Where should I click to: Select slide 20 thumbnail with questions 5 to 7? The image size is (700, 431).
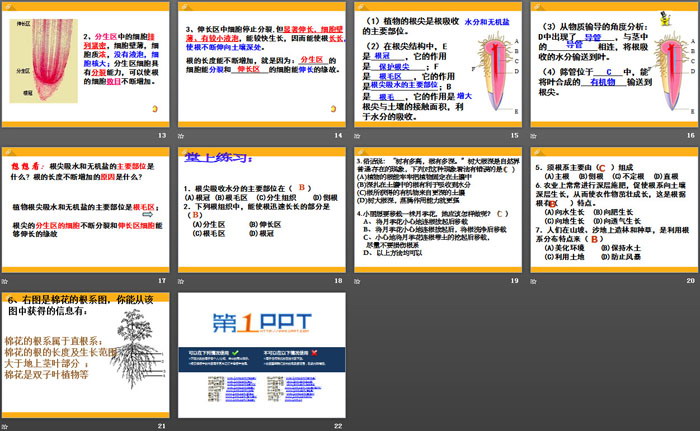614,210
